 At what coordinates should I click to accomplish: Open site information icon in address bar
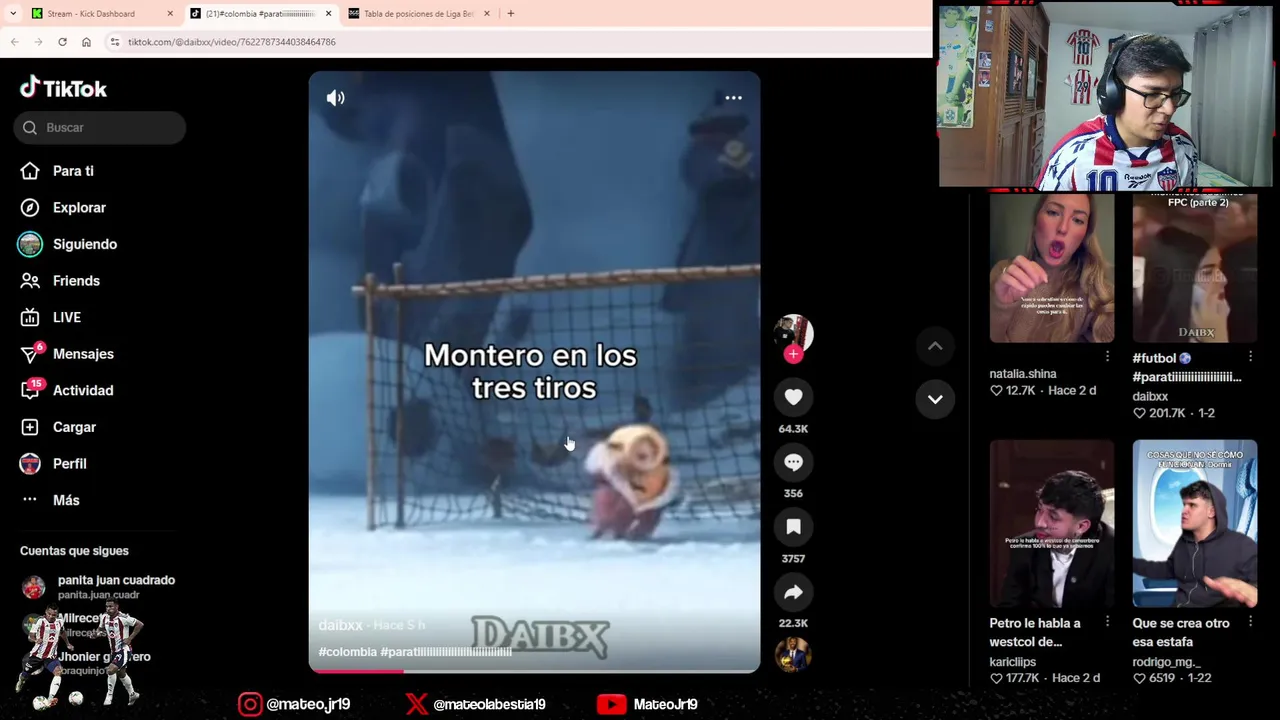[115, 42]
